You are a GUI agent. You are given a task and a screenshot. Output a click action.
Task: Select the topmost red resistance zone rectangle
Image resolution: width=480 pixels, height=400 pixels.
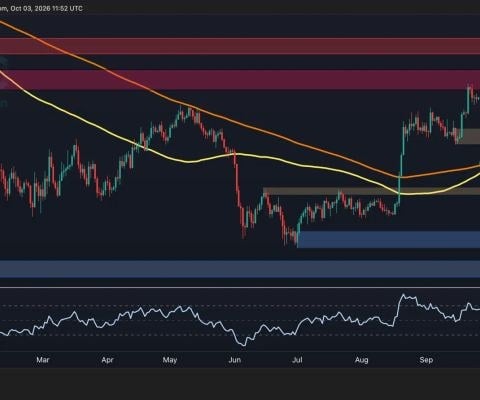point(240,46)
